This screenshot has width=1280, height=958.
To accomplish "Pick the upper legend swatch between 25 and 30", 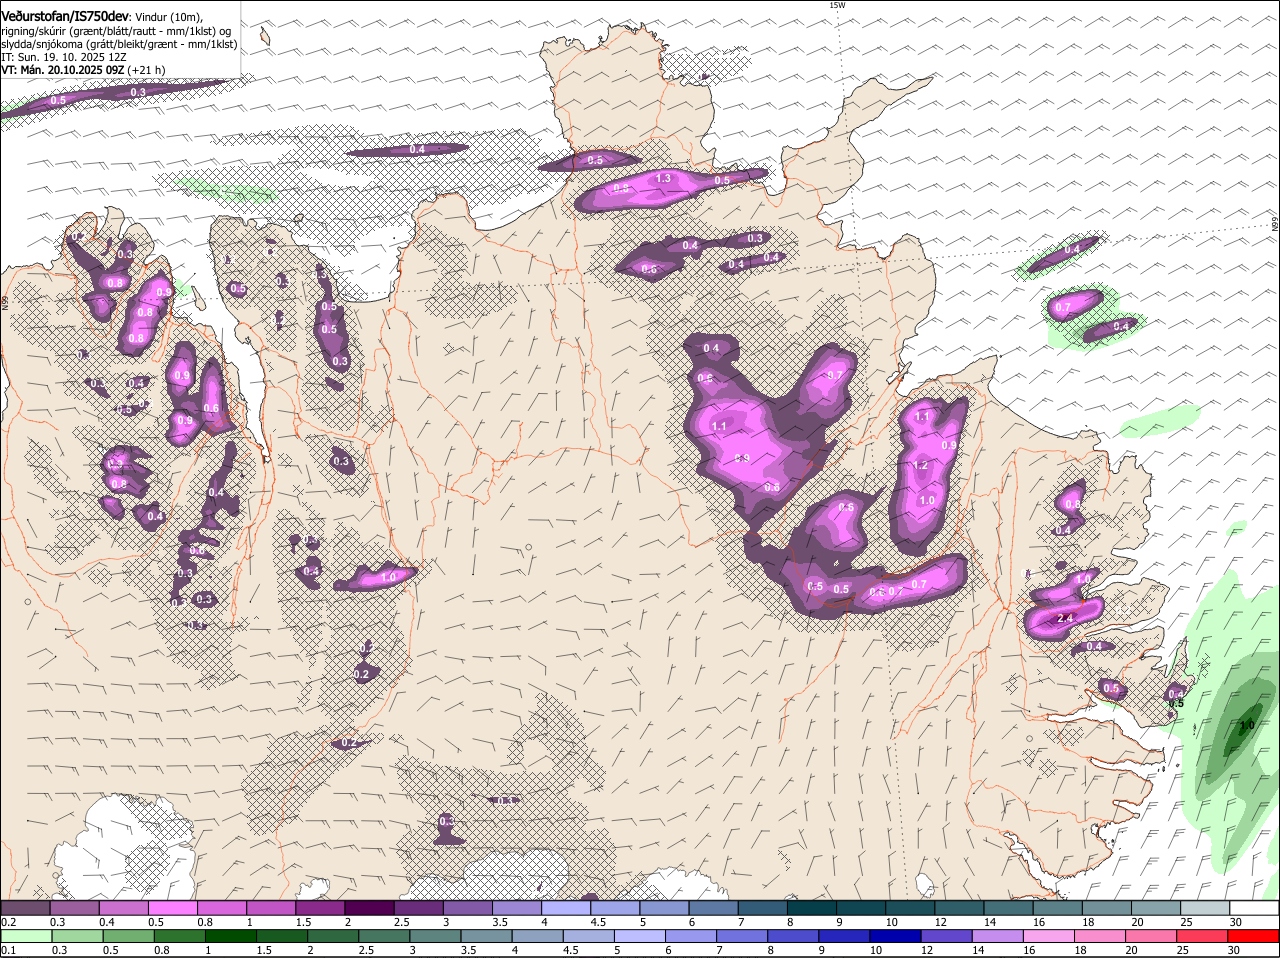I will coord(1204,908).
